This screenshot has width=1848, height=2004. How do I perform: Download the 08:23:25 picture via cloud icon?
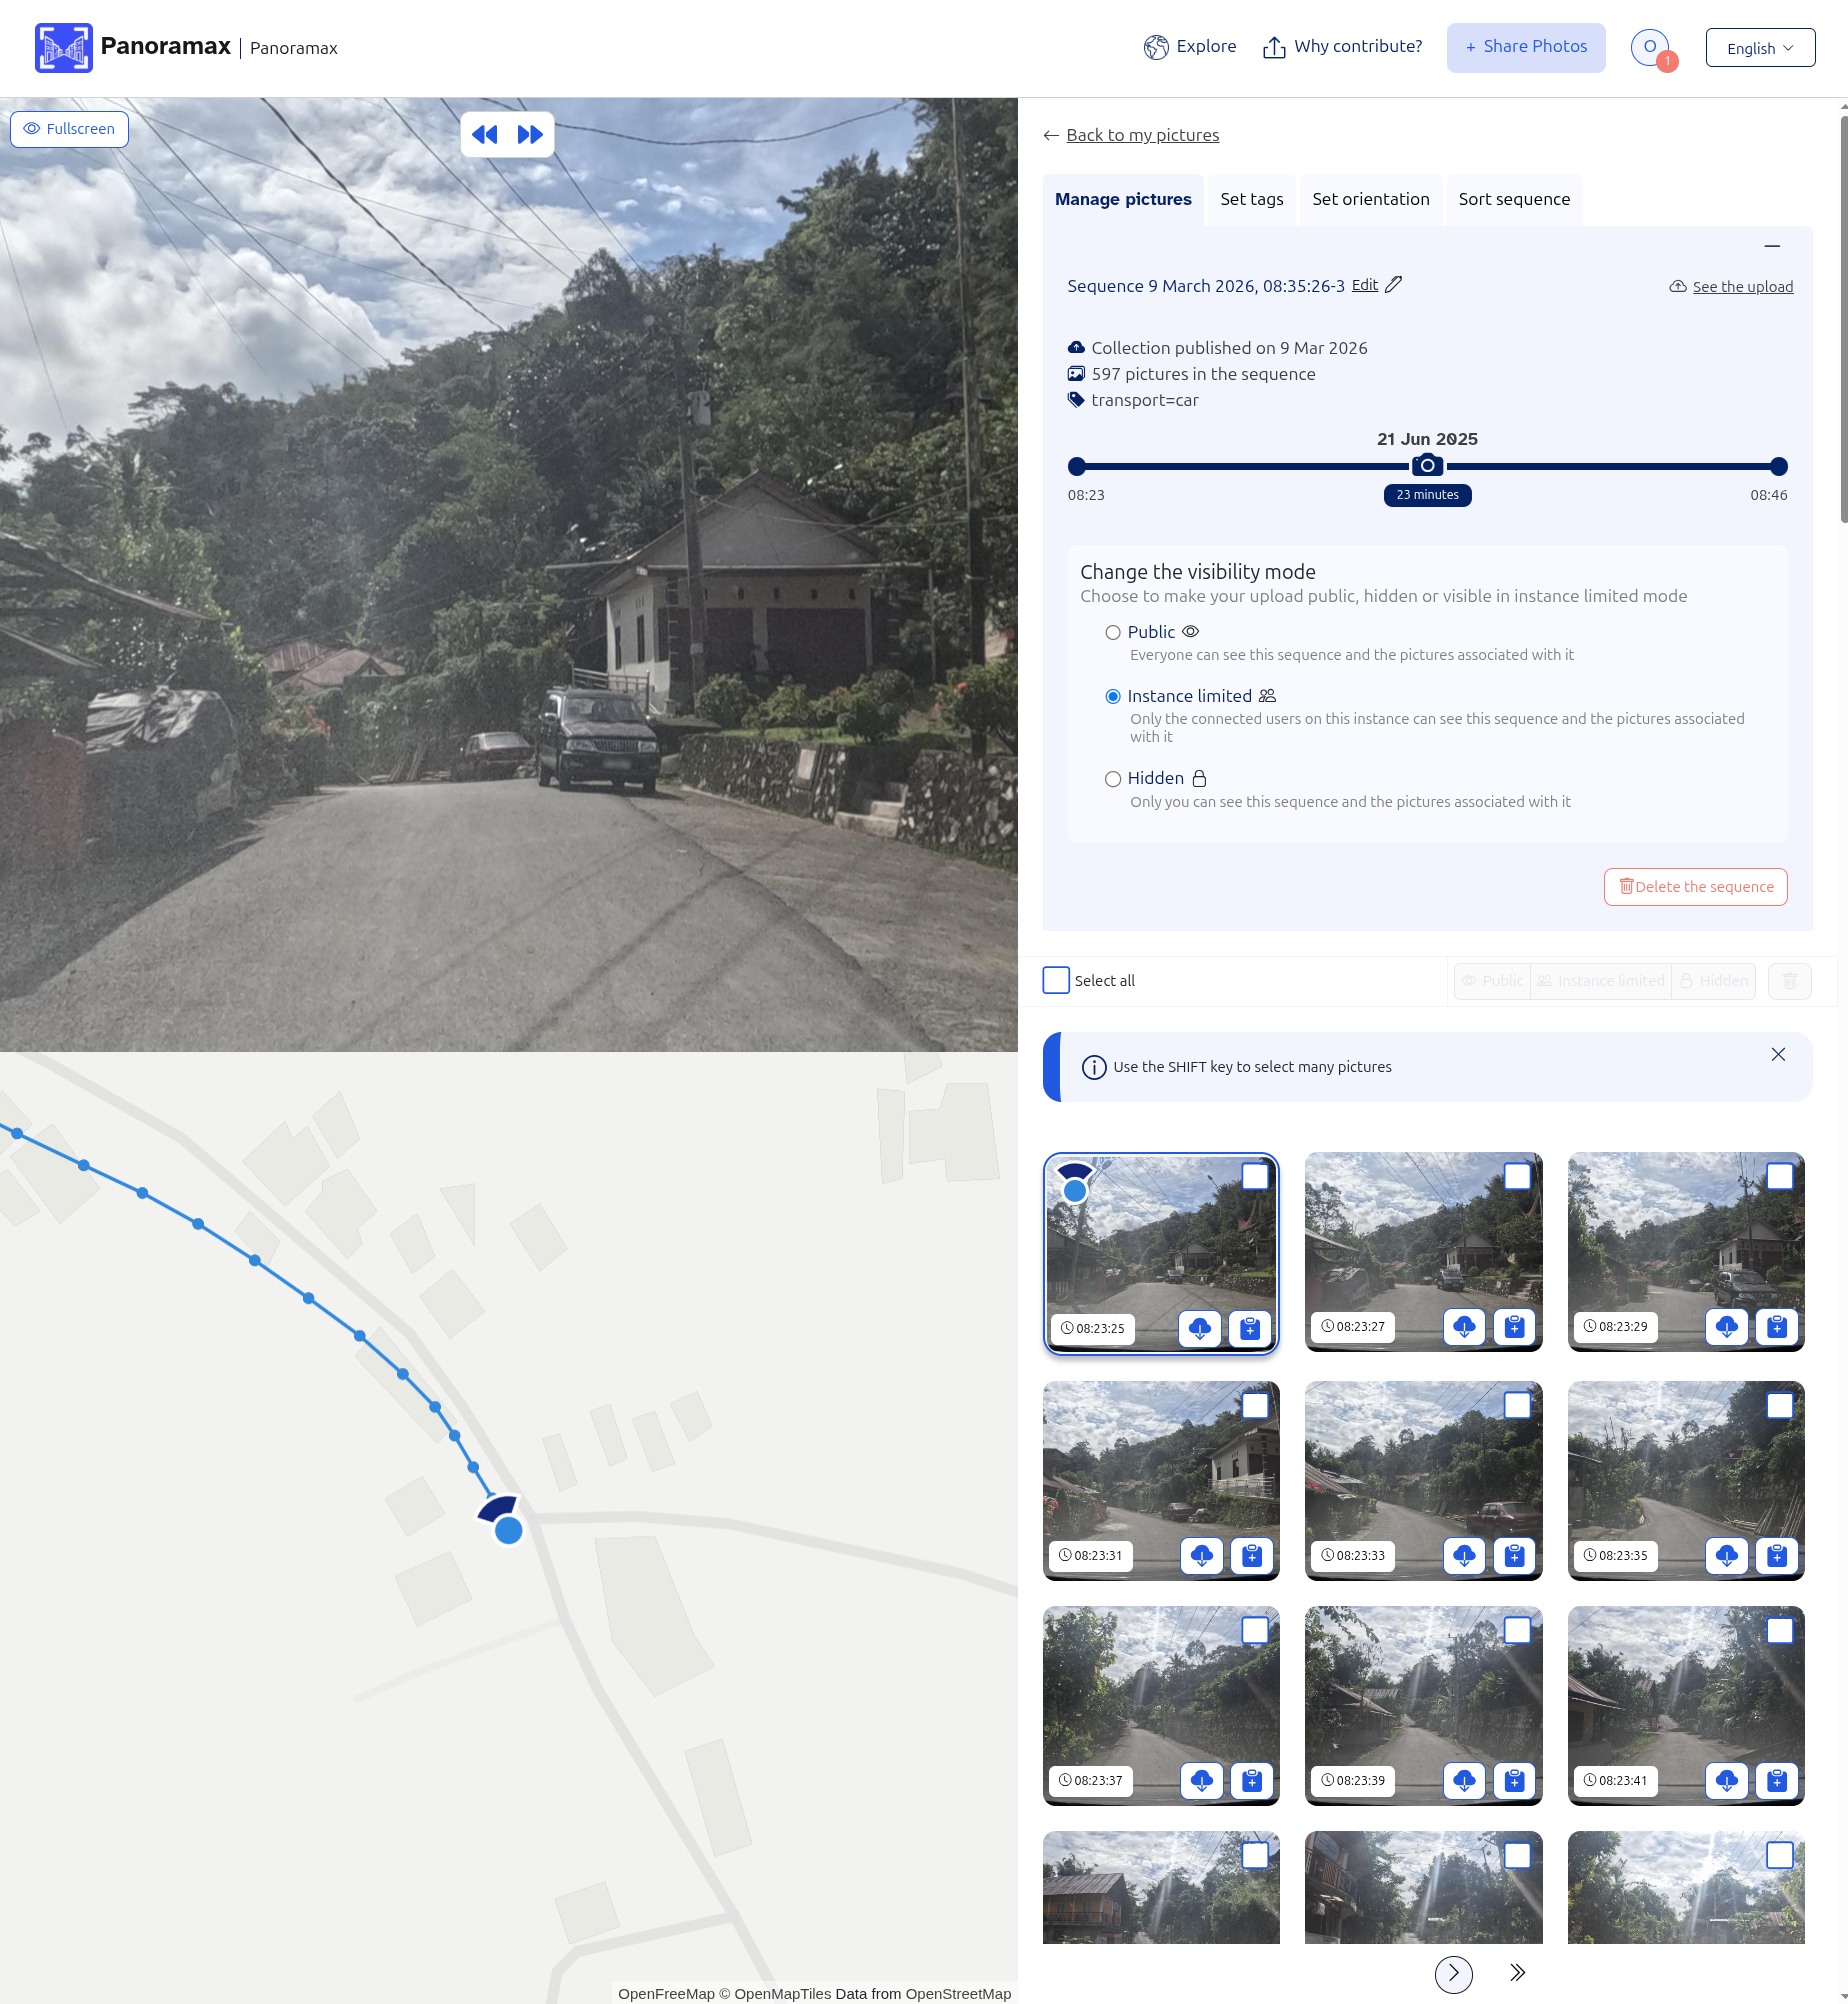[x=1200, y=1328]
